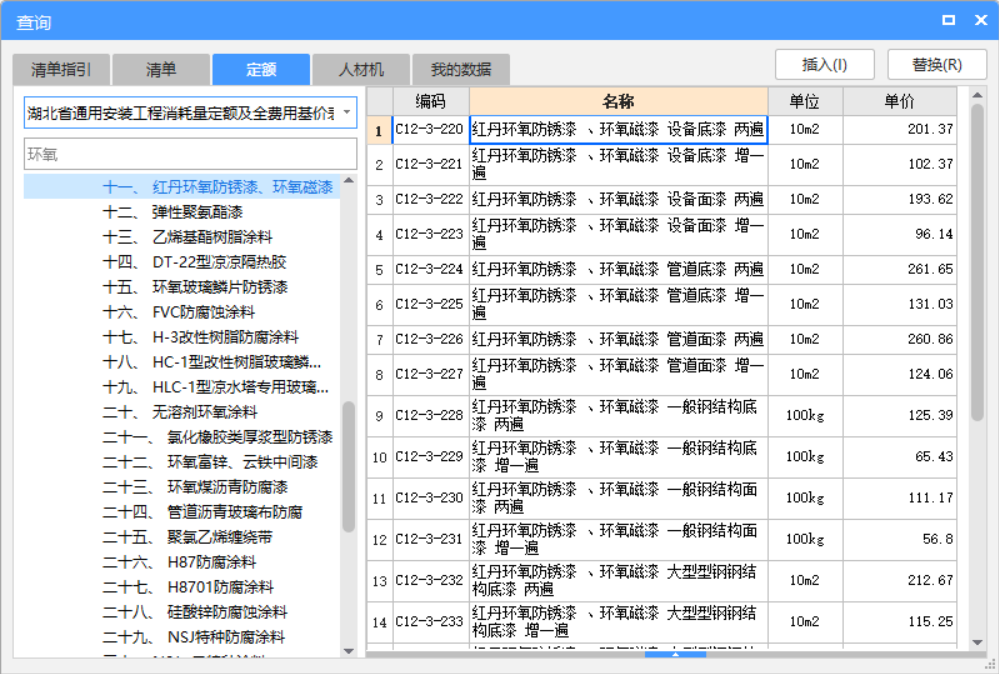The height and width of the screenshot is (674, 999).
Task: Click the 替换(R) button
Action: coord(937,64)
